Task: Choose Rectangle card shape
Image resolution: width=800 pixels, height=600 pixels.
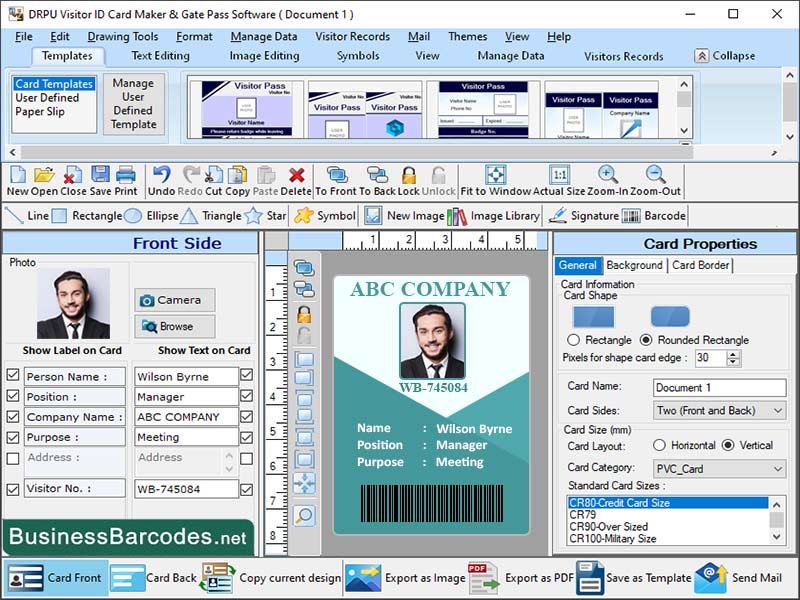Action: tap(573, 339)
